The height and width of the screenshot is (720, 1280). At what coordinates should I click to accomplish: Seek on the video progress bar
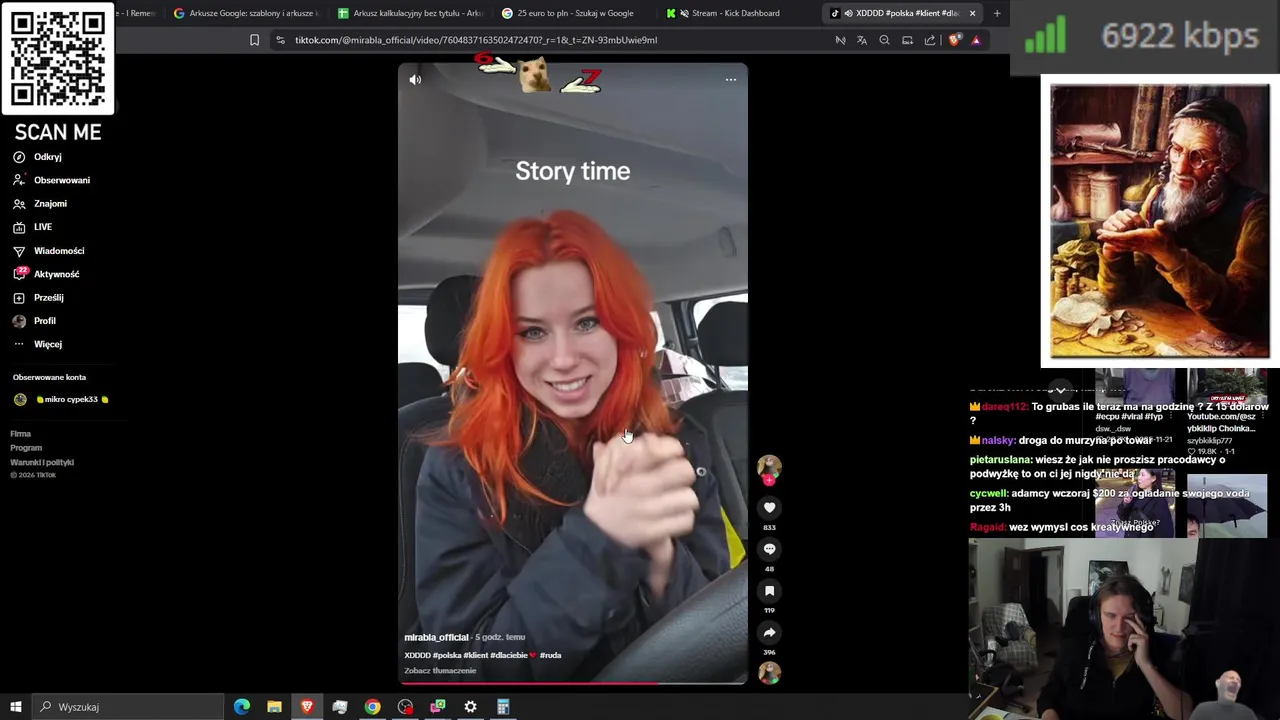(573, 683)
